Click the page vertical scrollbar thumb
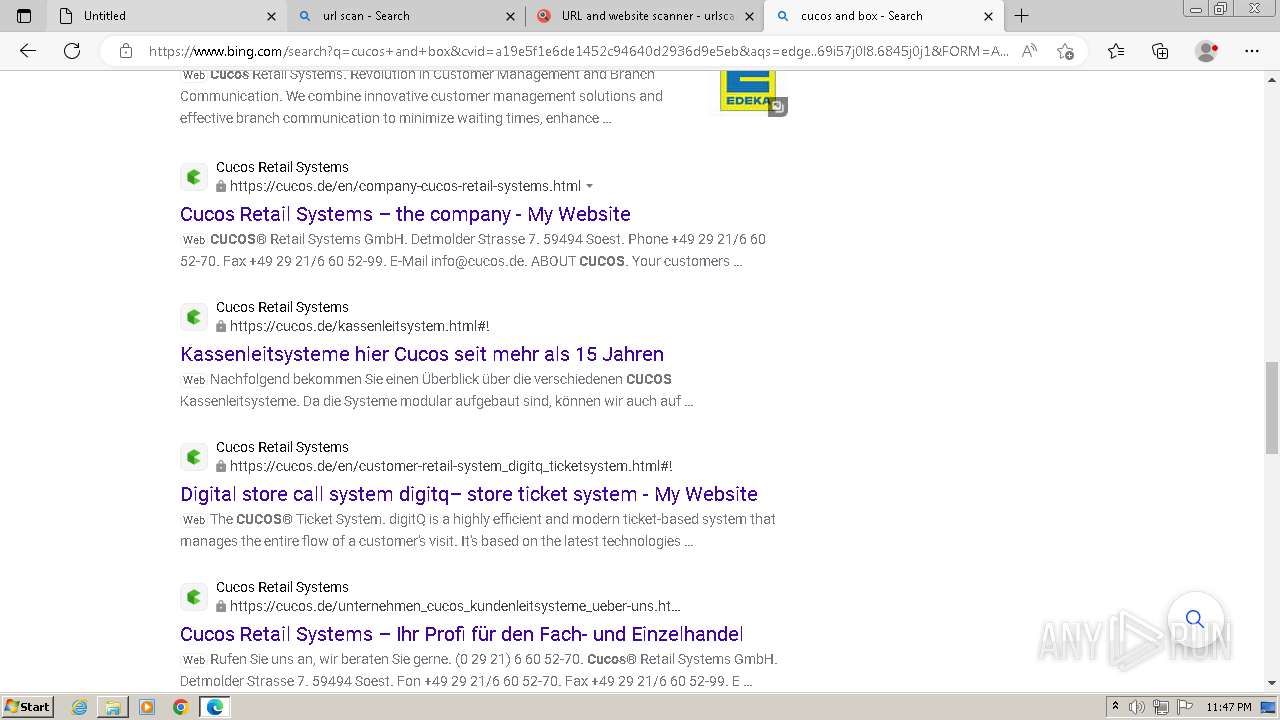The image size is (1280, 720). pos(1272,407)
